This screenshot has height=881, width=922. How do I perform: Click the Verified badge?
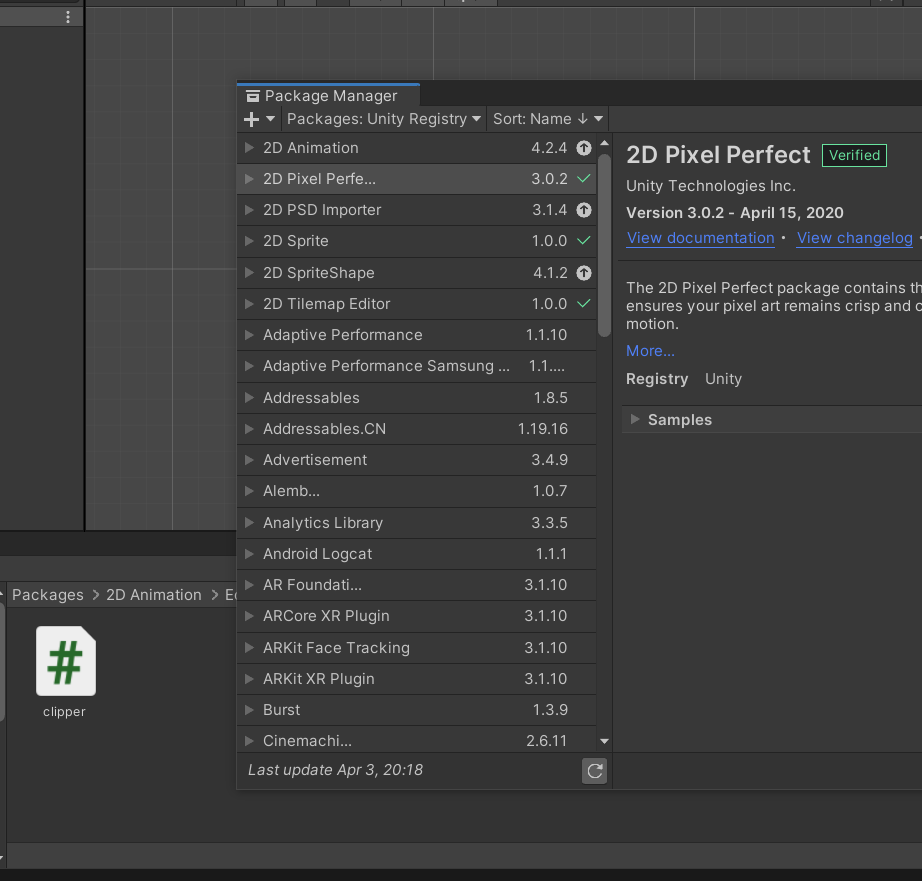click(854, 155)
